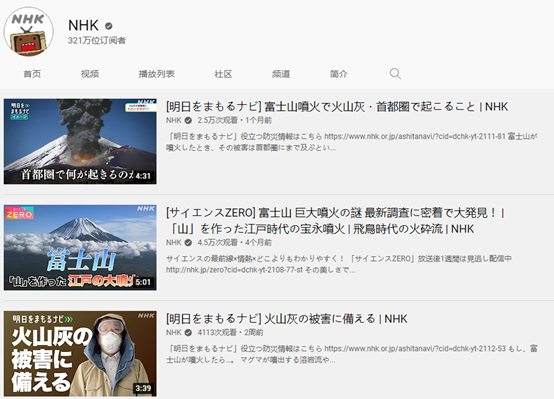Image resolution: width=554 pixels, height=399 pixels.
Task: Click the 321万位订阅者 subscriber count
Action: tap(97, 41)
